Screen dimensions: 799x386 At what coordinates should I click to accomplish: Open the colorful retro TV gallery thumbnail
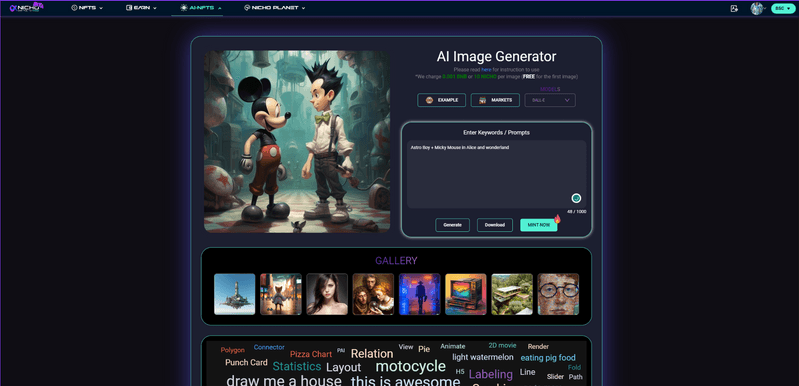466,294
